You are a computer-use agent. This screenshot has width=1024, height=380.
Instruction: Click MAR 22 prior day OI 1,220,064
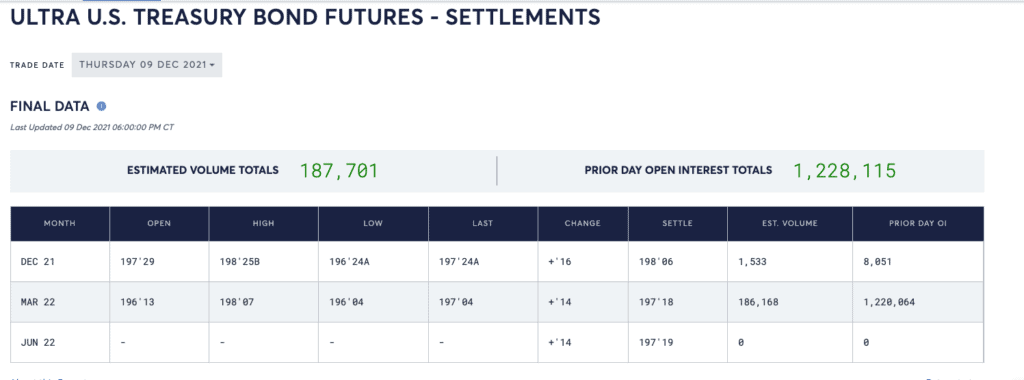click(x=889, y=302)
